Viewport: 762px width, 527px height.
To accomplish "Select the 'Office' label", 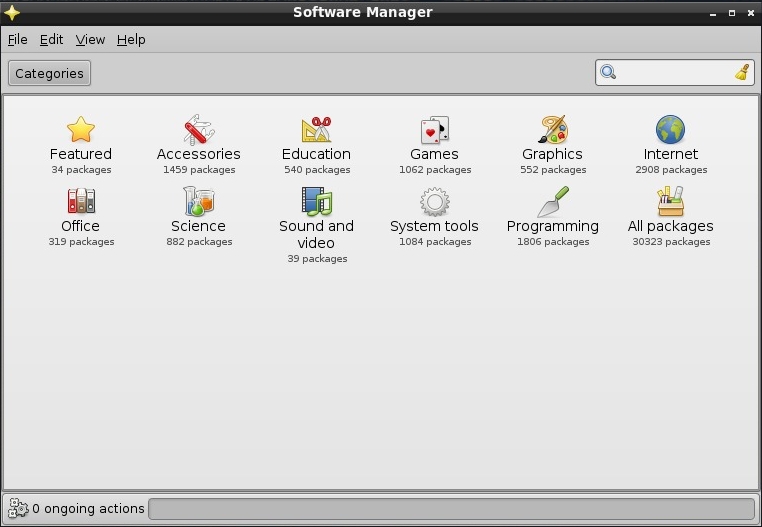I will pos(81,226).
